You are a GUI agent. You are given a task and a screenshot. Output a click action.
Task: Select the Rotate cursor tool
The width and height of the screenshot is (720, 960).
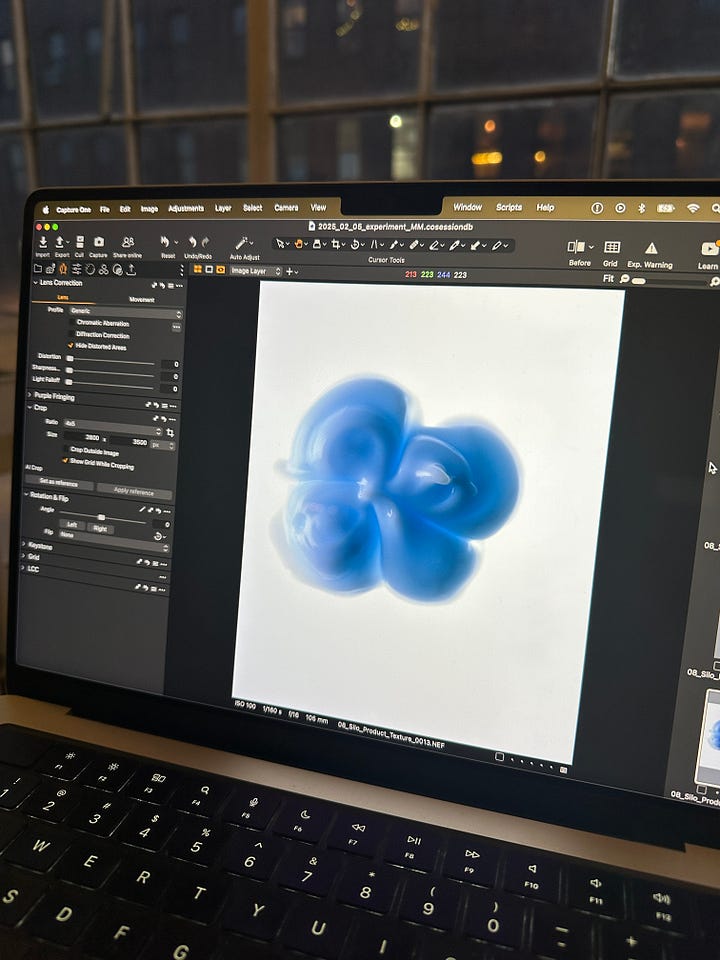(354, 245)
